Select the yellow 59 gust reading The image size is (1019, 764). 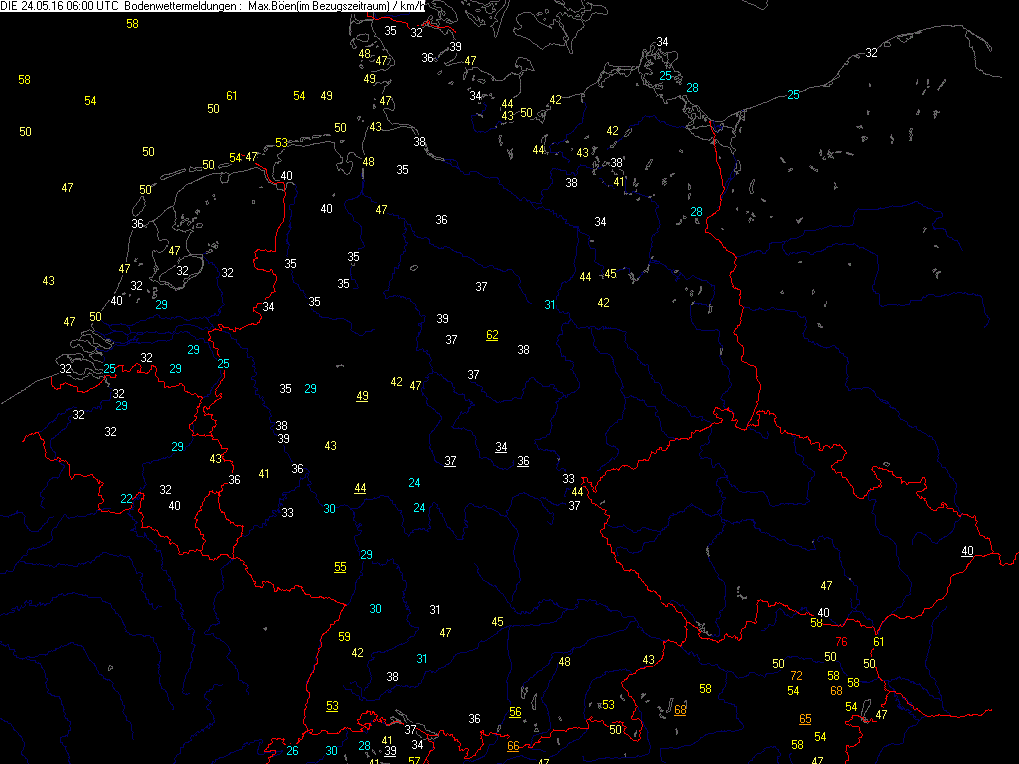[345, 637]
